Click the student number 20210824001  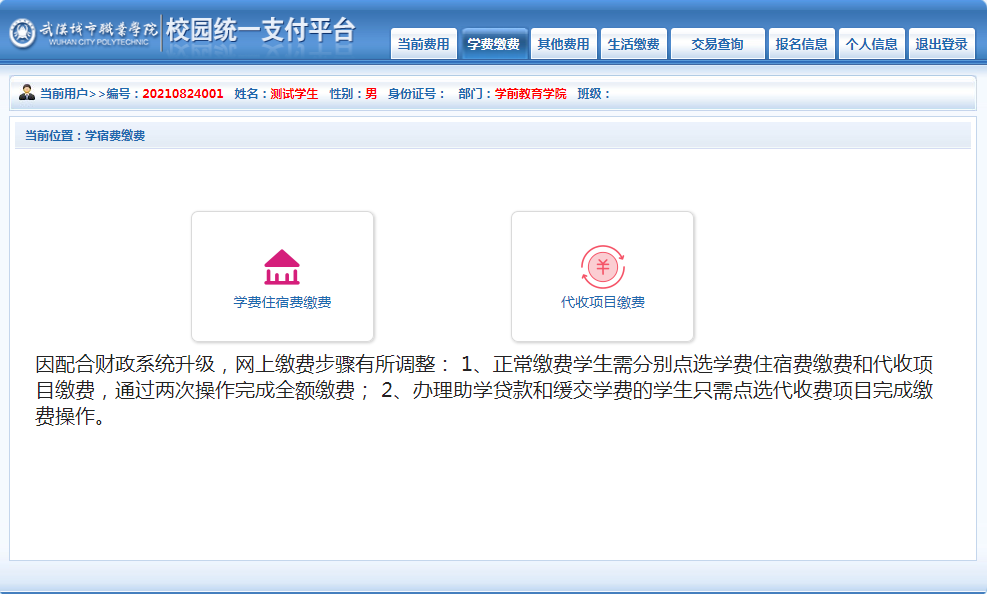click(183, 94)
